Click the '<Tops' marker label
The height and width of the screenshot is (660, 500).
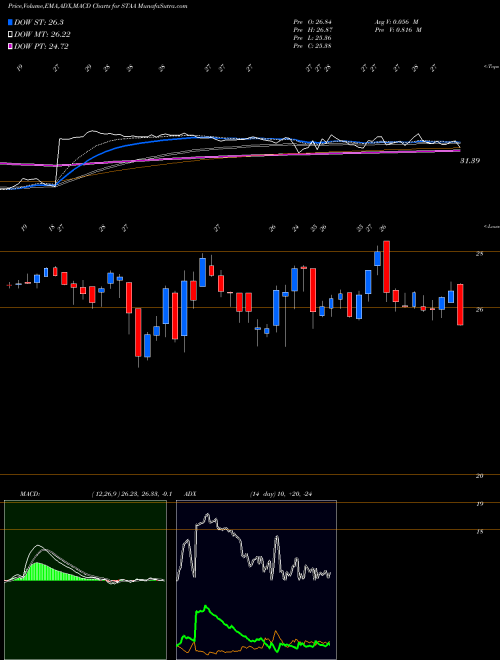click(x=491, y=67)
